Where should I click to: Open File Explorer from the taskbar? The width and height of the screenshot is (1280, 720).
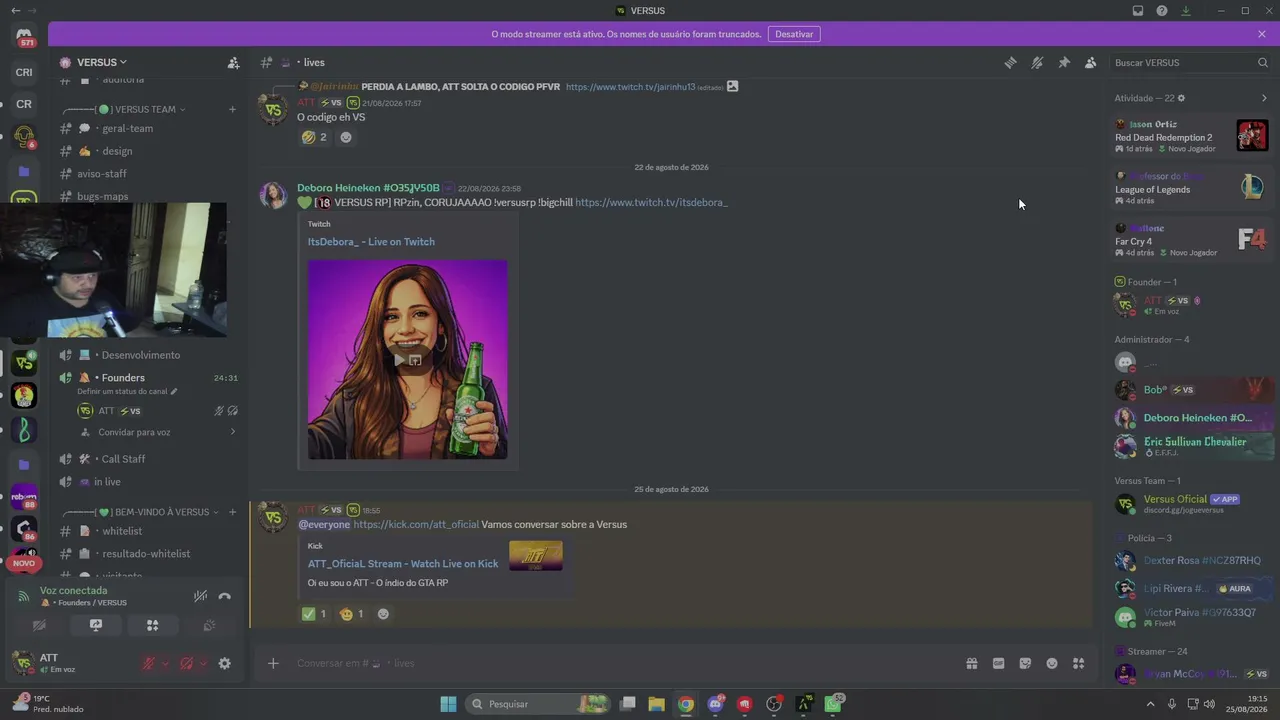[656, 704]
